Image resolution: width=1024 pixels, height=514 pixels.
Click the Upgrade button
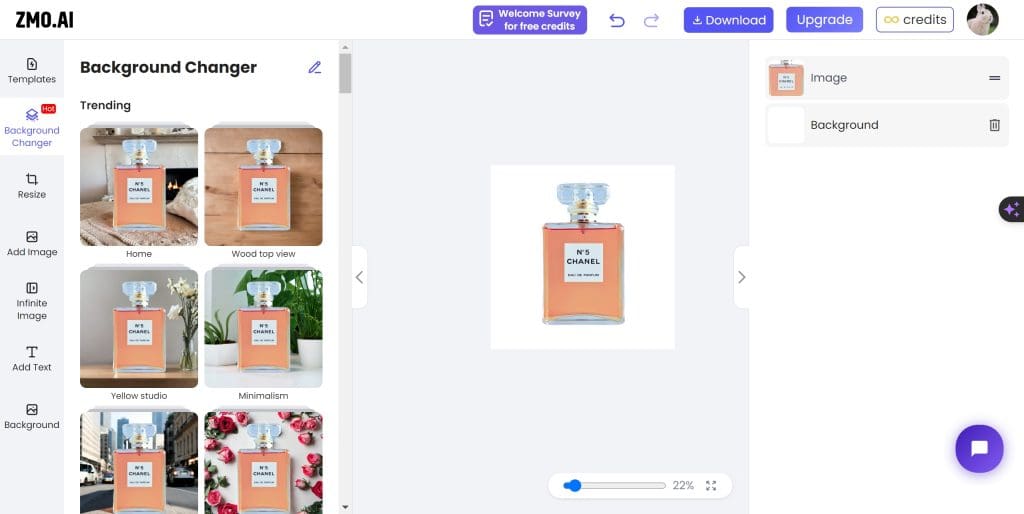(x=824, y=20)
